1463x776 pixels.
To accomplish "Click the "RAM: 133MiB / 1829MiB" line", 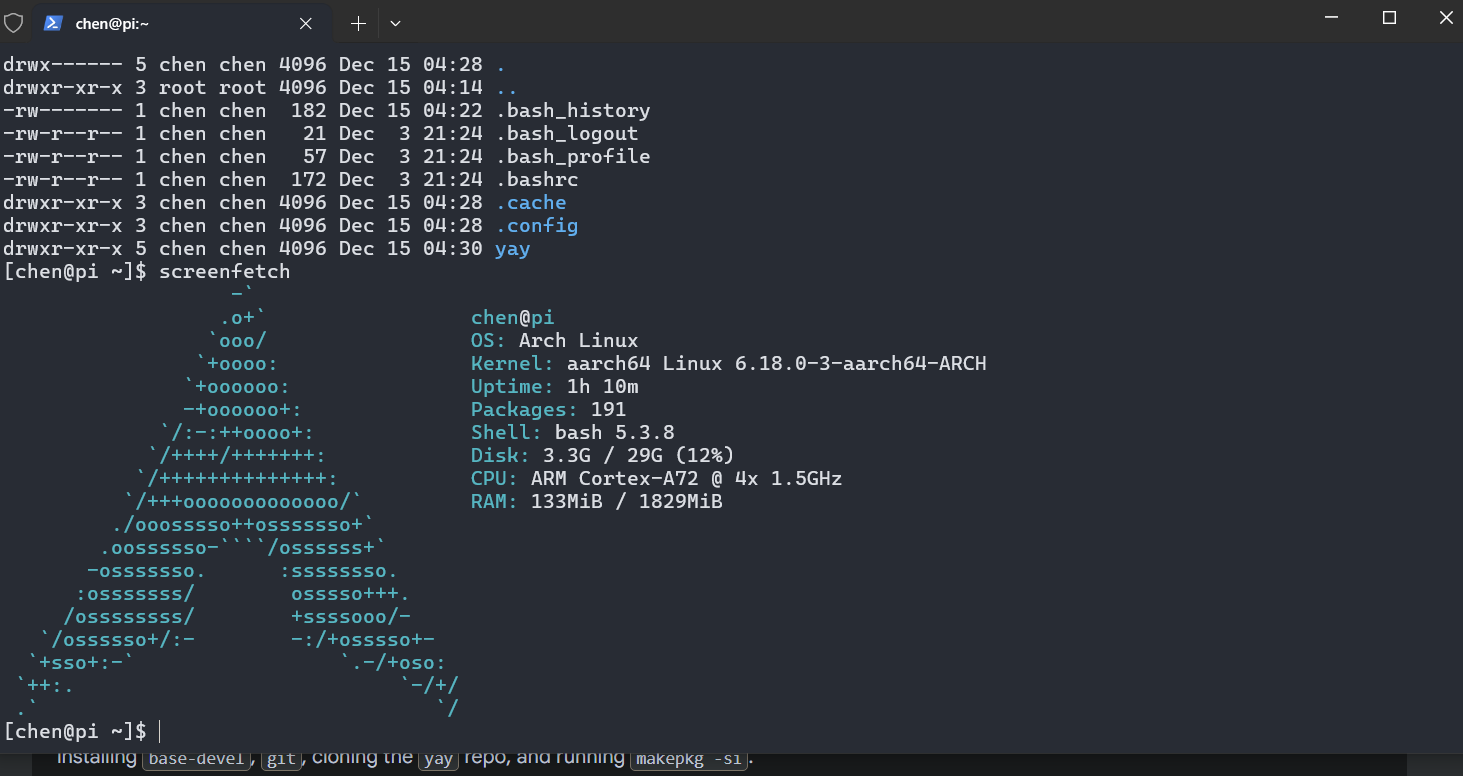I will [597, 502].
